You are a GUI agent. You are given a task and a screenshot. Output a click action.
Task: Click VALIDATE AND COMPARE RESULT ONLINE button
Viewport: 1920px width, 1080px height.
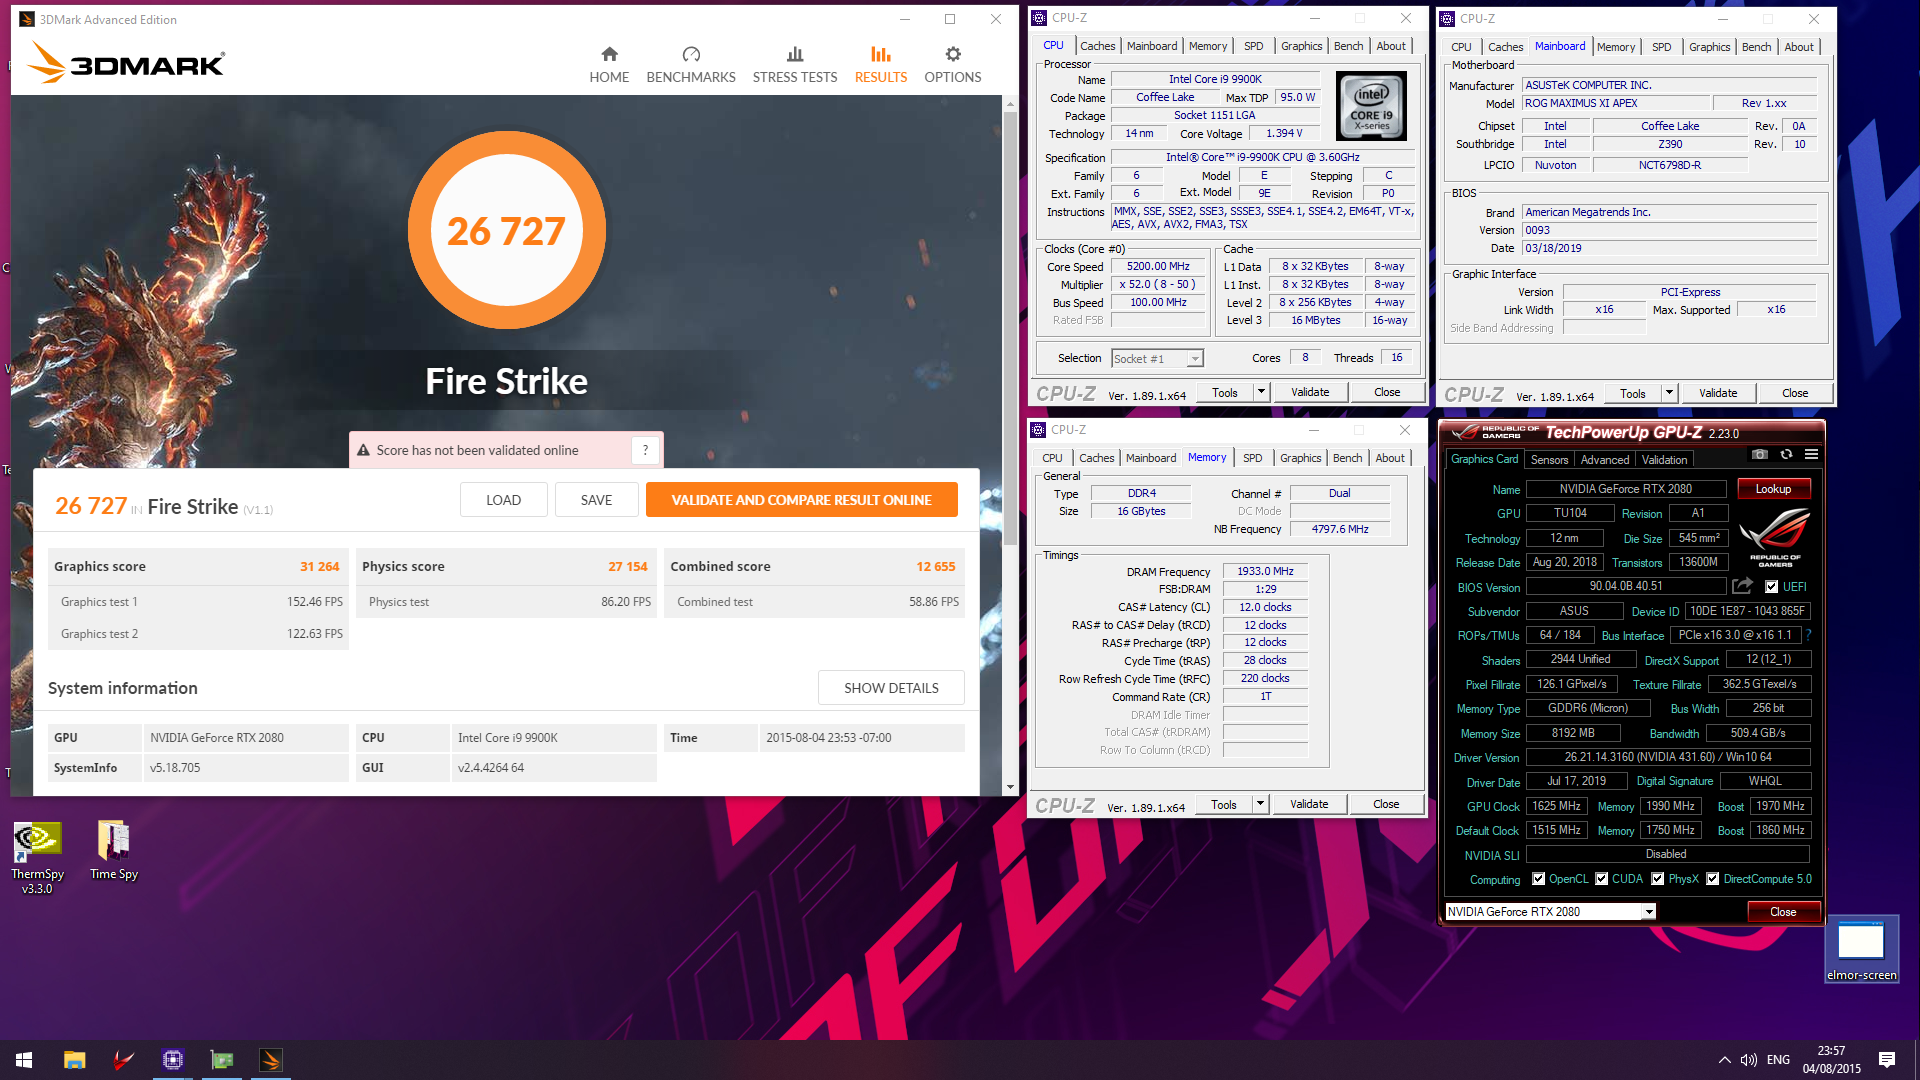coord(801,500)
